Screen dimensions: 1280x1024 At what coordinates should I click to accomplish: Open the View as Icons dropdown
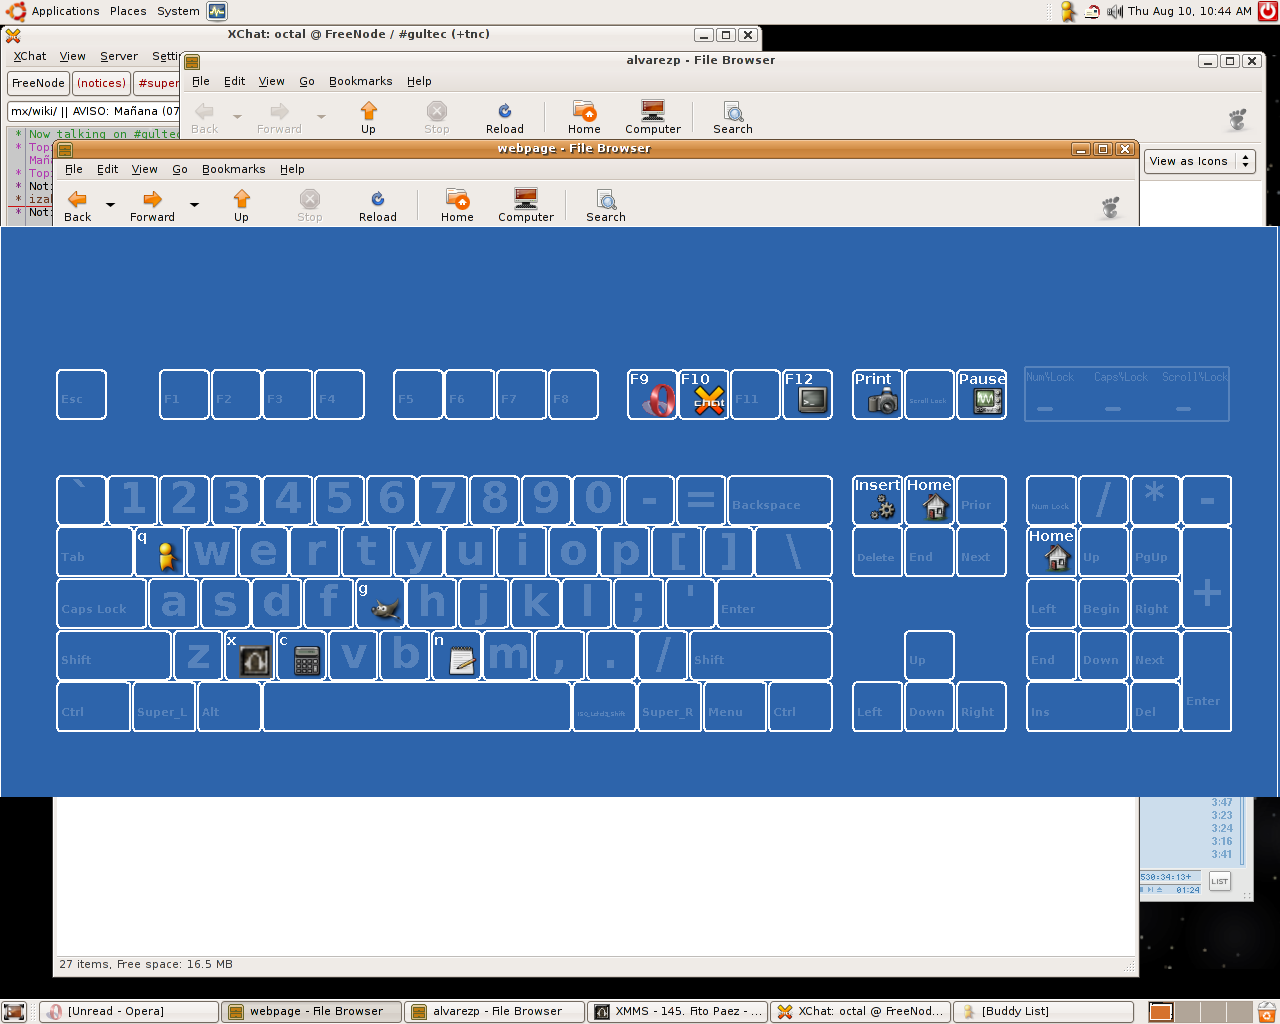pyautogui.click(x=1199, y=161)
